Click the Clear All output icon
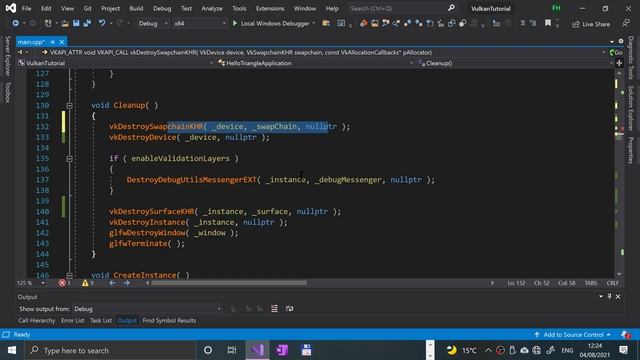The image size is (640, 360). coord(274,309)
